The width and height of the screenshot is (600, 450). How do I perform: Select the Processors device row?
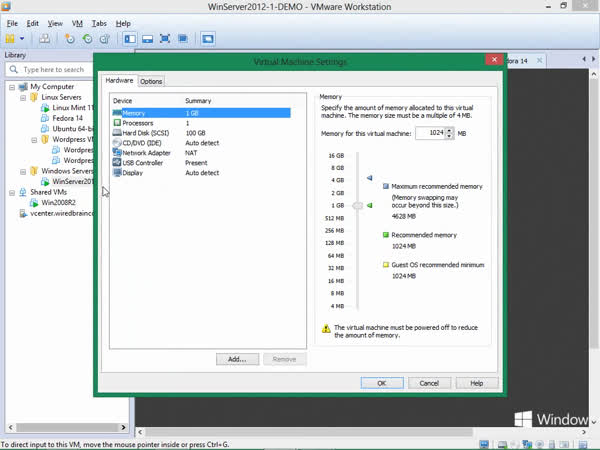coord(201,123)
